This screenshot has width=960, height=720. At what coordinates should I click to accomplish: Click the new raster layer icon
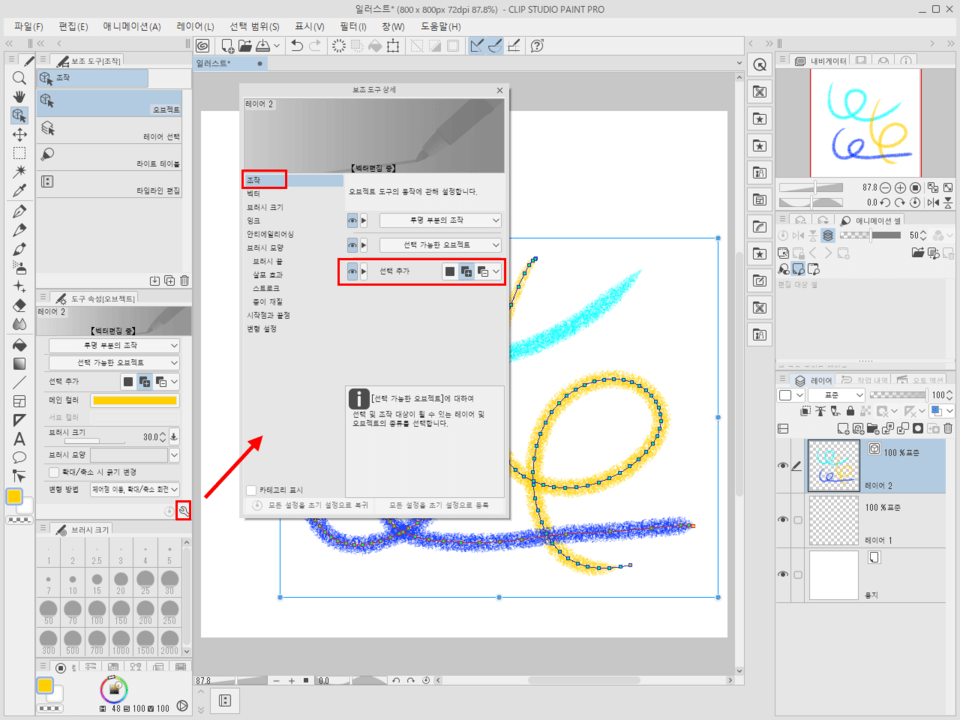(x=841, y=429)
